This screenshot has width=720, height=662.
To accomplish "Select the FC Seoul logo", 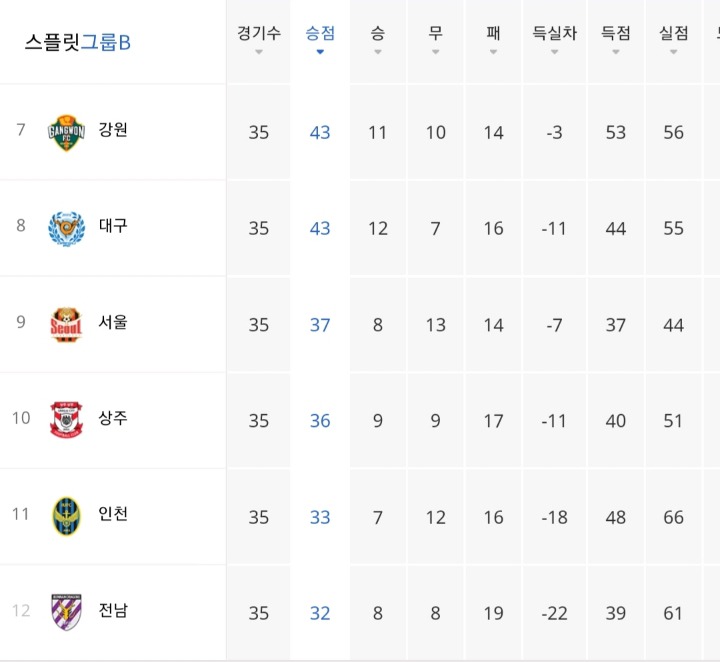I will point(66,325).
